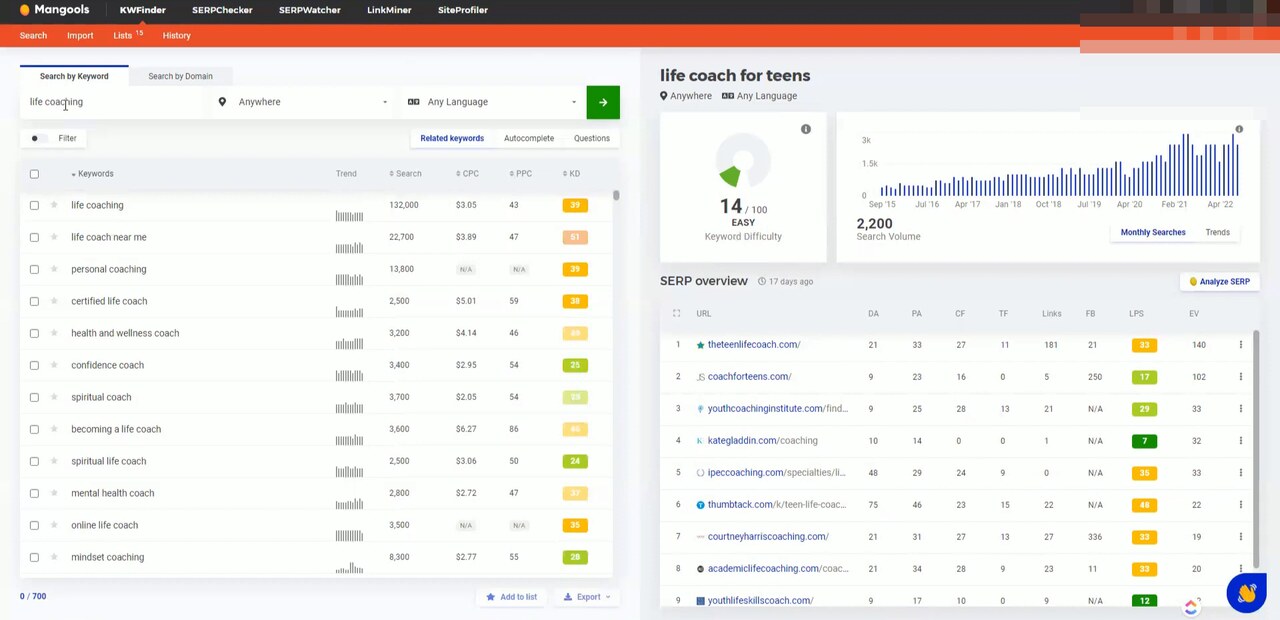Toggle the Filter switch
Screen dimensions: 1280x620
click(37, 138)
